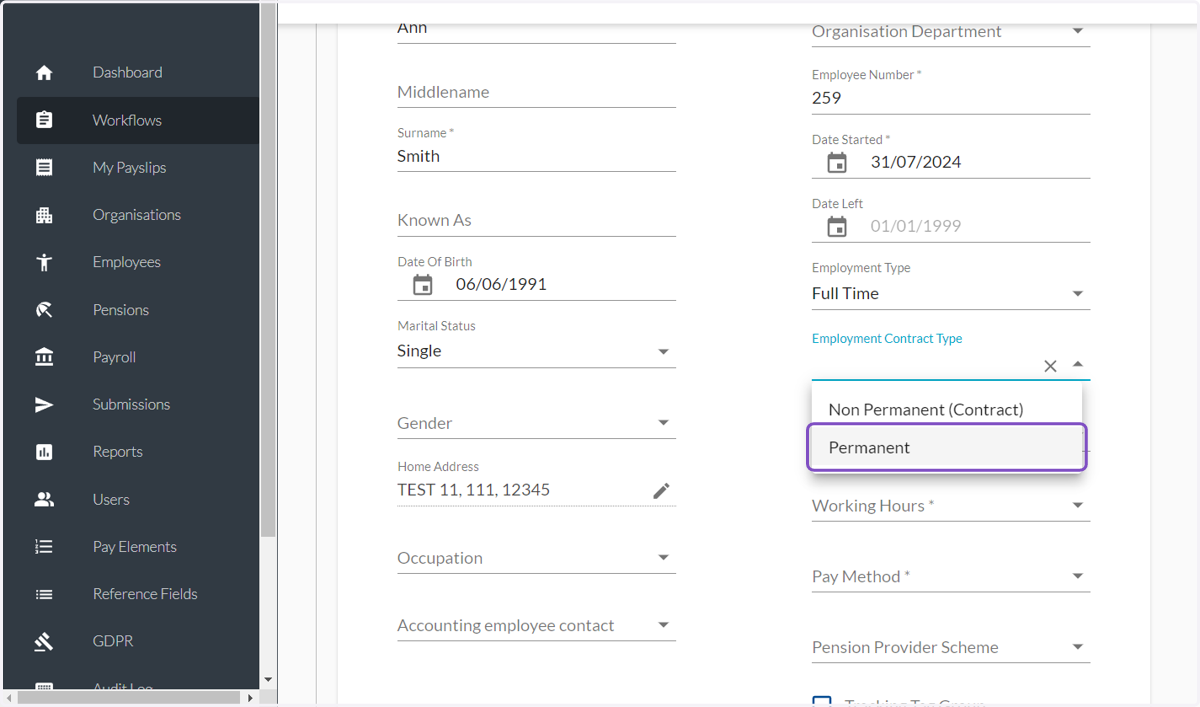1200x707 pixels.
Task: Clear the Employment Contract Type selection
Action: coord(1050,366)
